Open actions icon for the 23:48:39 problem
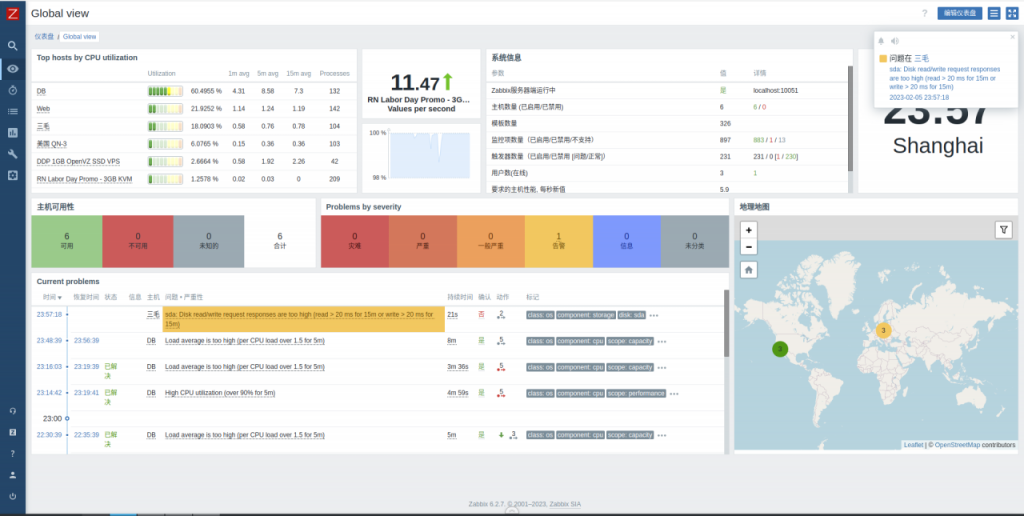Image resolution: width=1024 pixels, height=516 pixels. point(501,341)
